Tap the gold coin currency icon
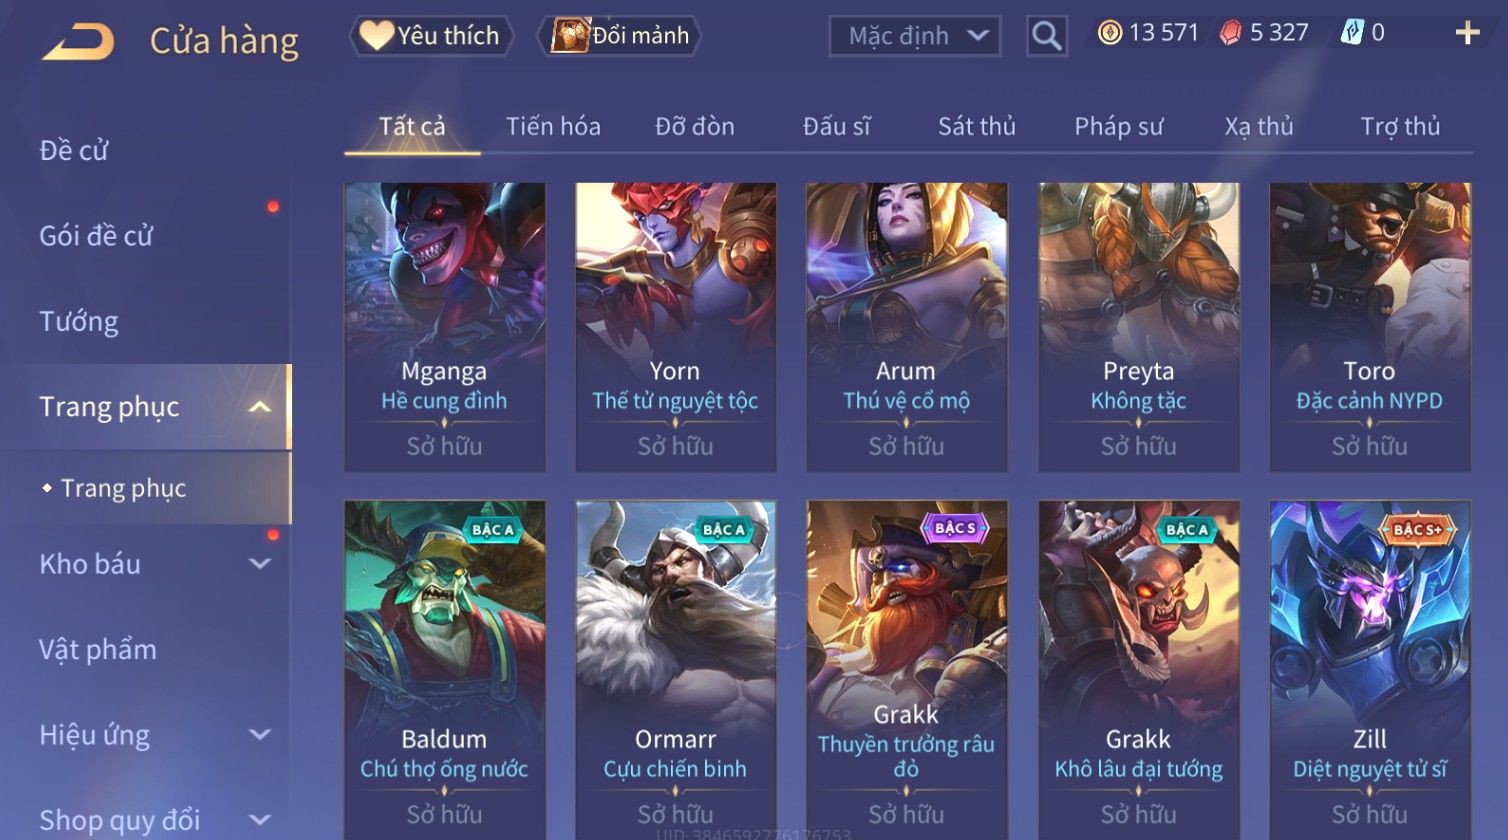Viewport: 1508px width, 840px height. click(x=1109, y=33)
